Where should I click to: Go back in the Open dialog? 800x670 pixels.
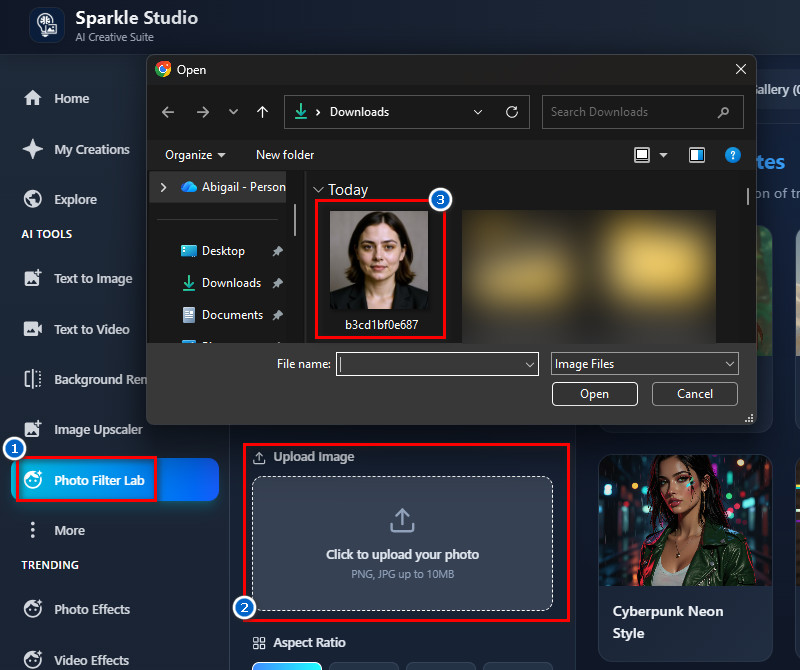pyautogui.click(x=168, y=112)
